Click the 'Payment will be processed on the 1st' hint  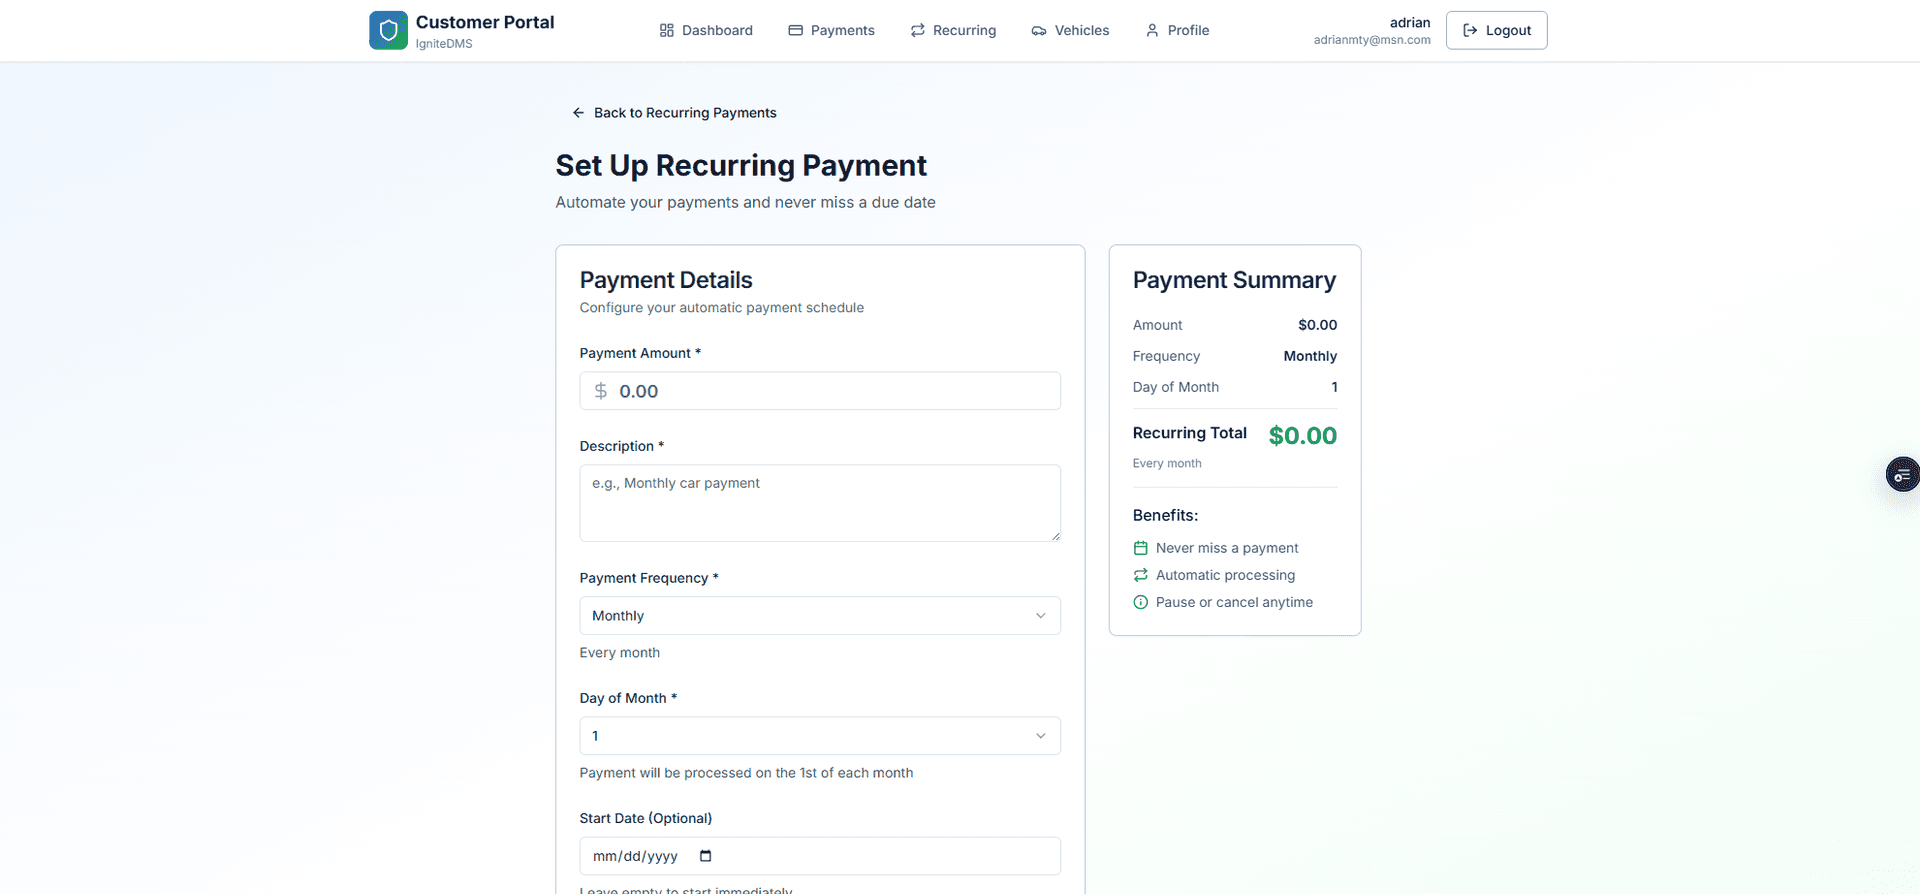click(x=746, y=773)
